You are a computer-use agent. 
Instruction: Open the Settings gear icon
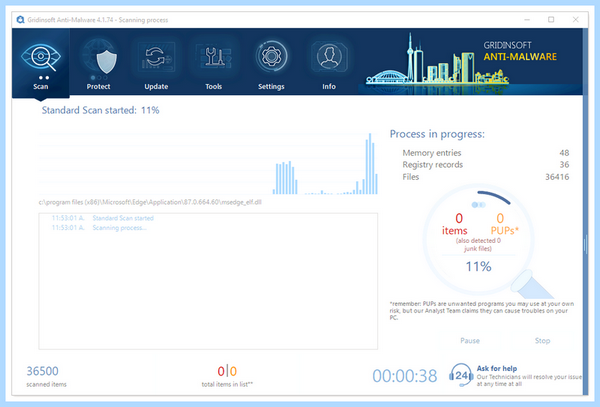click(271, 57)
